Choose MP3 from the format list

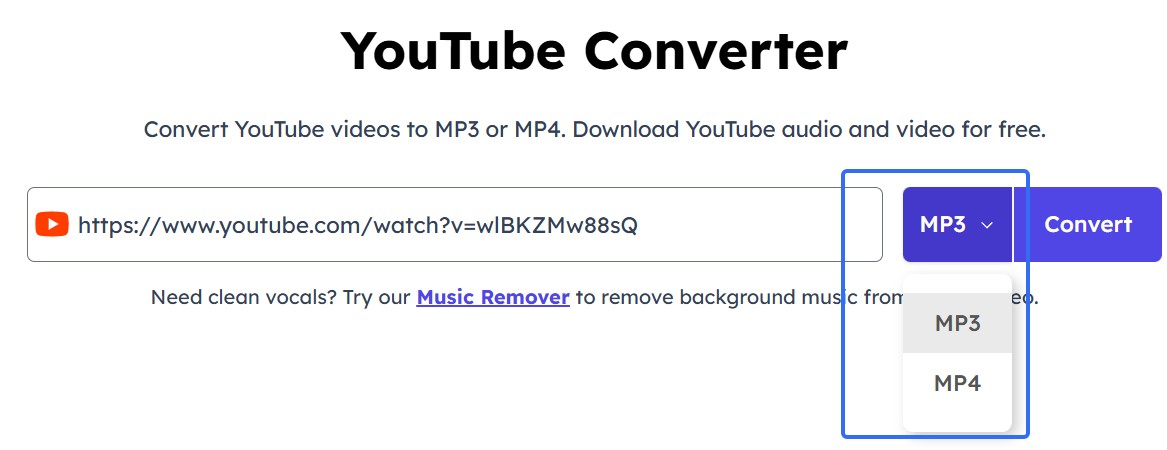(x=957, y=323)
